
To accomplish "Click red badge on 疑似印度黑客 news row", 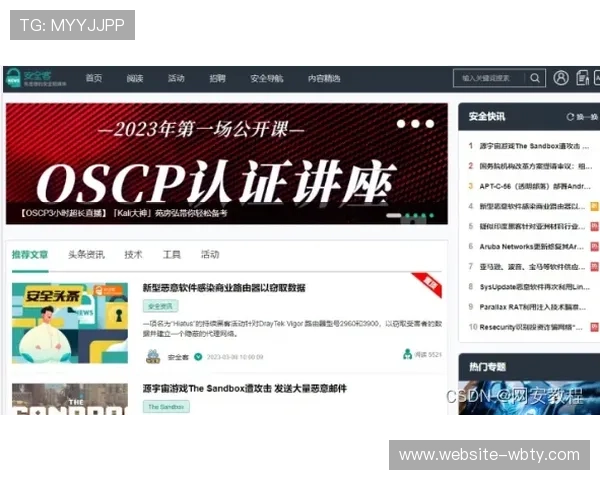I will 594,226.
